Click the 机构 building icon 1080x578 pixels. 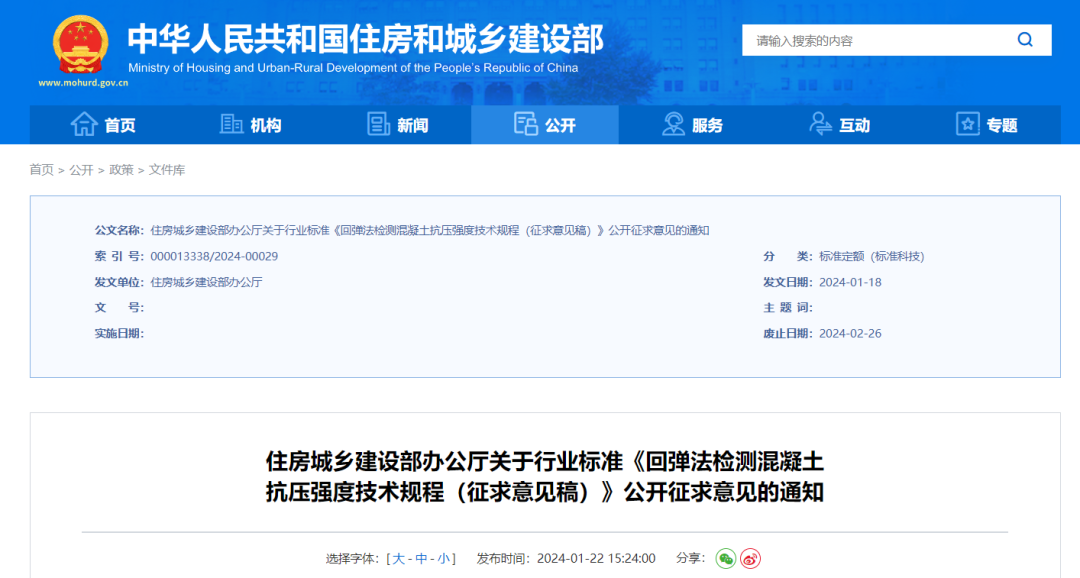(229, 124)
